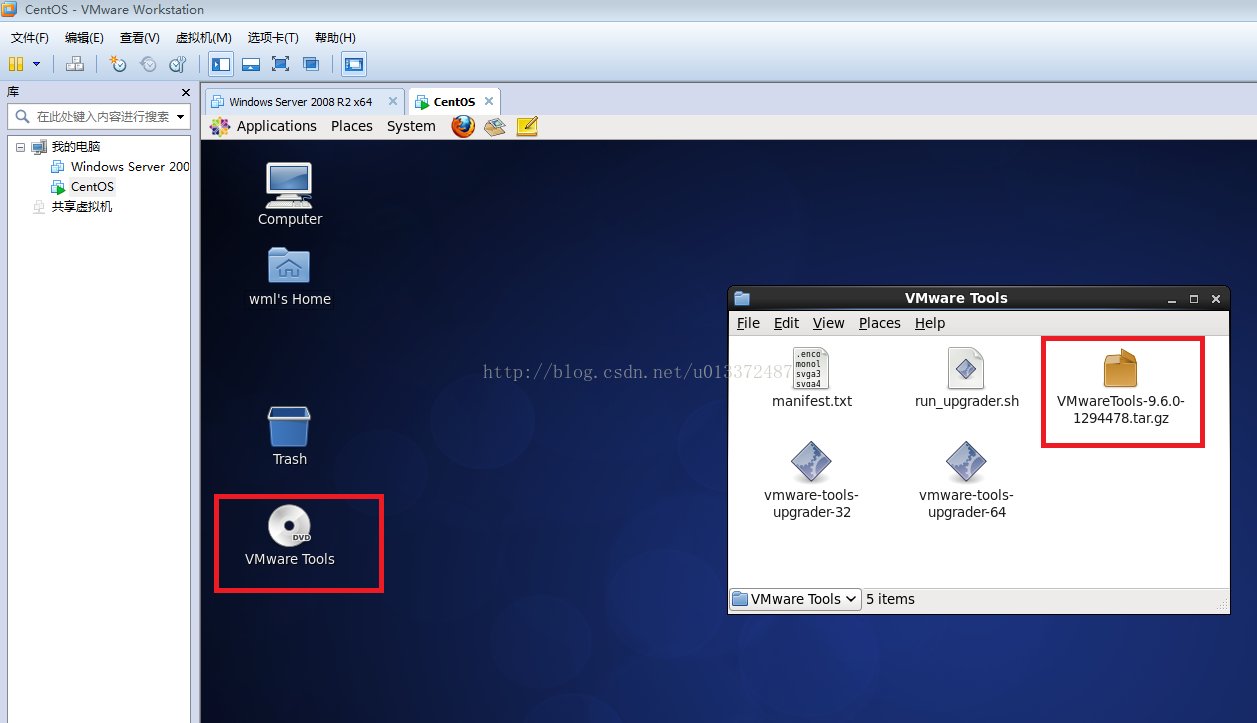Open Places menu in VMware Tools window

click(880, 323)
